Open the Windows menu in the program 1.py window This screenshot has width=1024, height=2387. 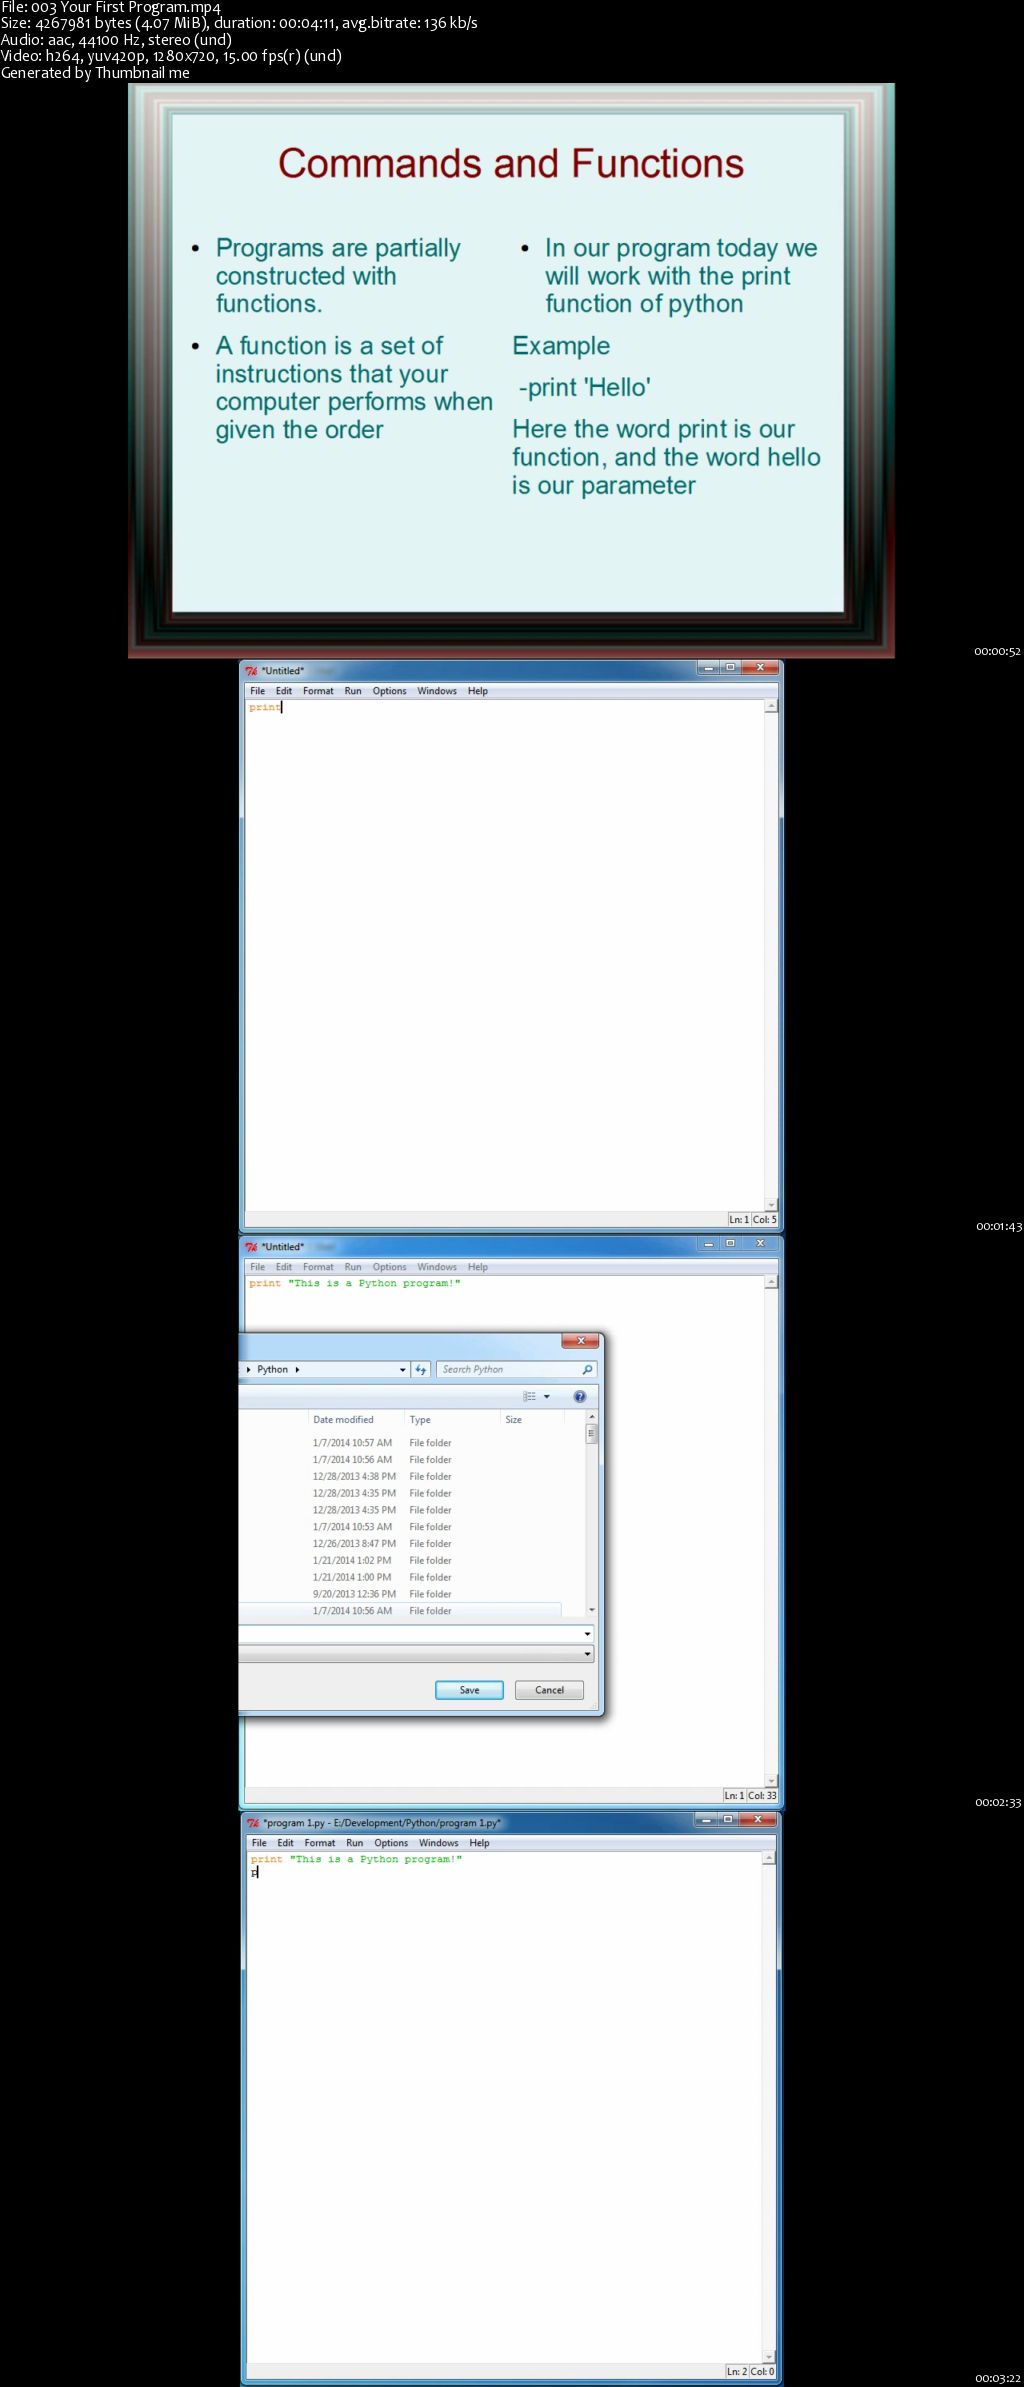click(x=438, y=1842)
